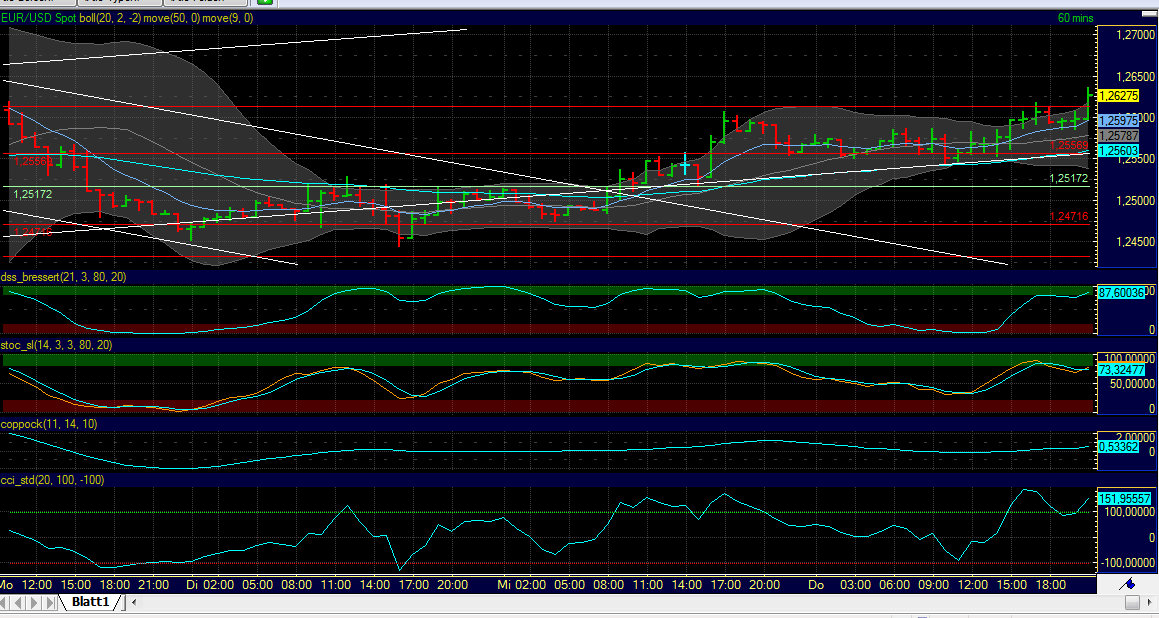Click the last-sheet navigation arrow icon
Viewport: 1159px width, 618px height.
coord(50,602)
